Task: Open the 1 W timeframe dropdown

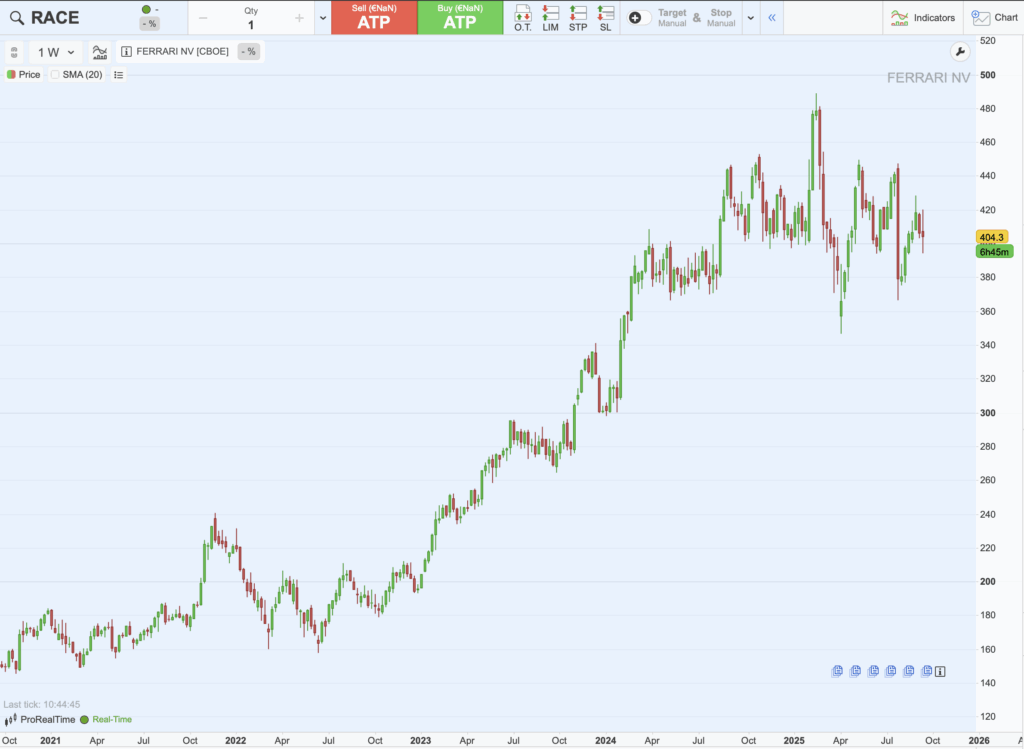Action: point(56,52)
